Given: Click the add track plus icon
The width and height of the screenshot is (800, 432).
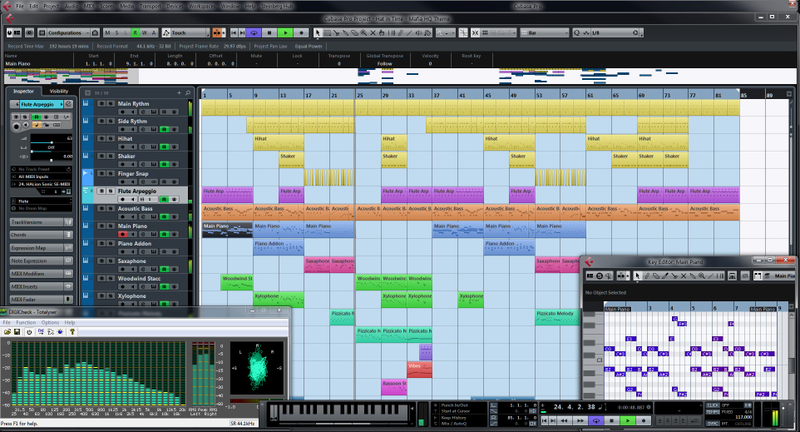Looking at the screenshot, I should coord(179,93).
